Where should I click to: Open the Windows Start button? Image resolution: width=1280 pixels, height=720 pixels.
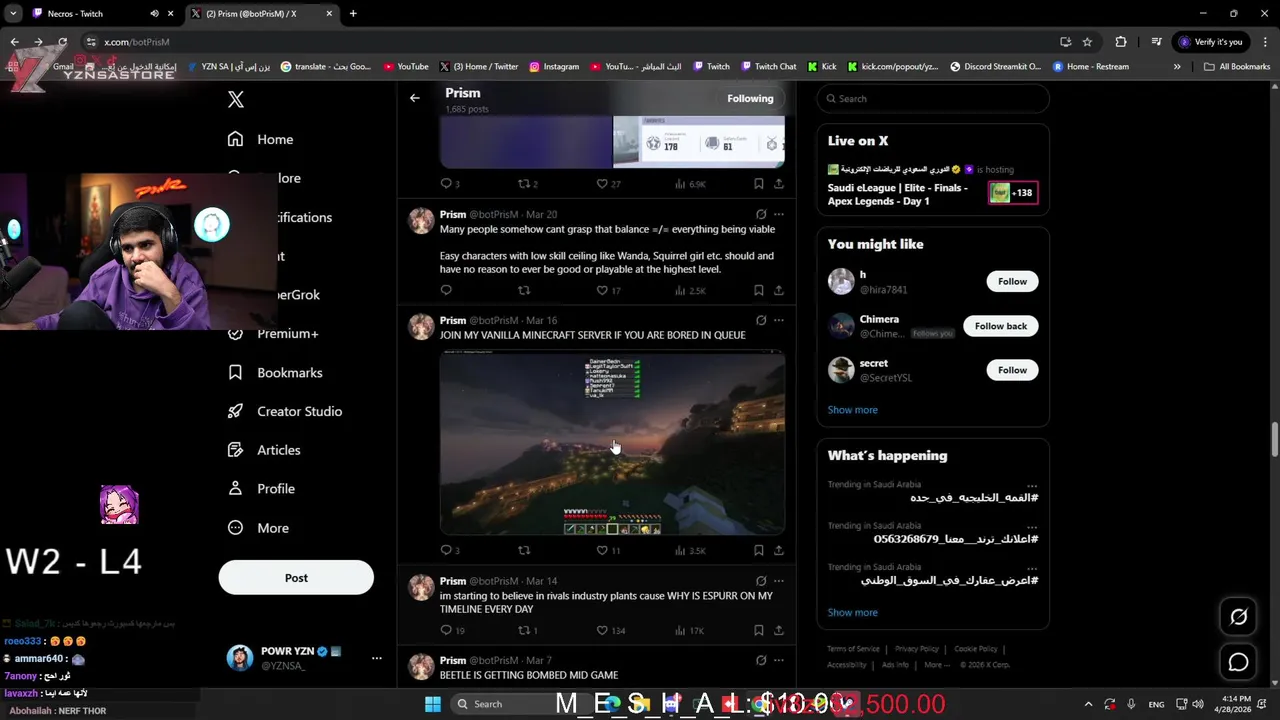(x=433, y=704)
